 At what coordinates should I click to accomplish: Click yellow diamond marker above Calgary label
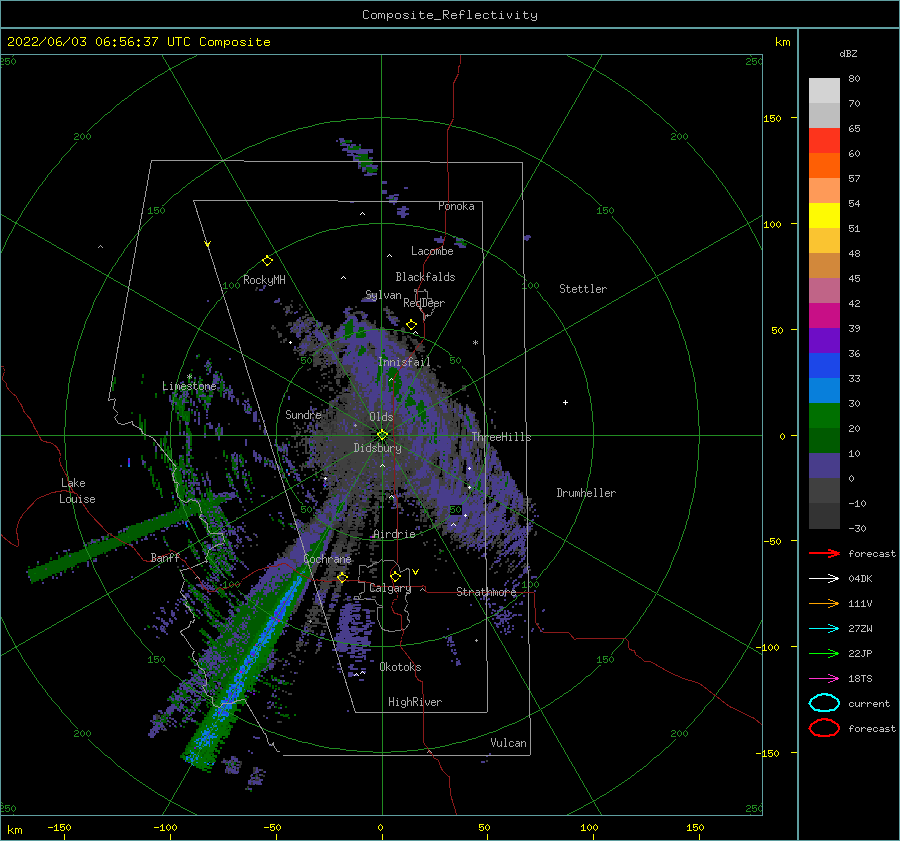coord(395,576)
